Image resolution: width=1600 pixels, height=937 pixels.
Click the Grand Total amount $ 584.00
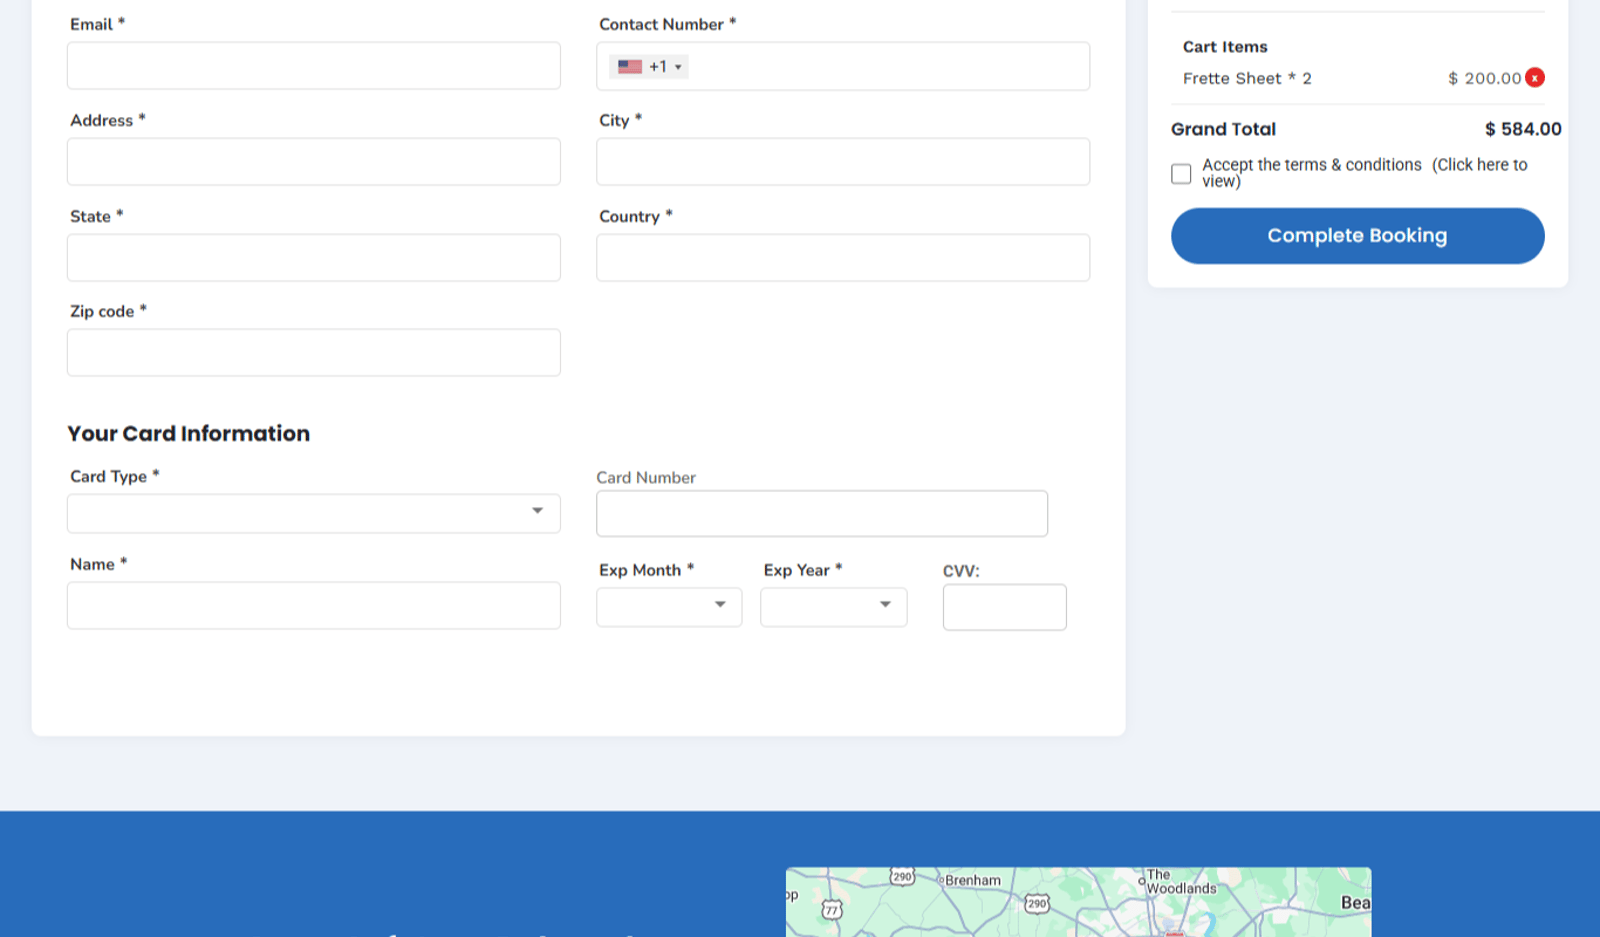coord(1523,129)
